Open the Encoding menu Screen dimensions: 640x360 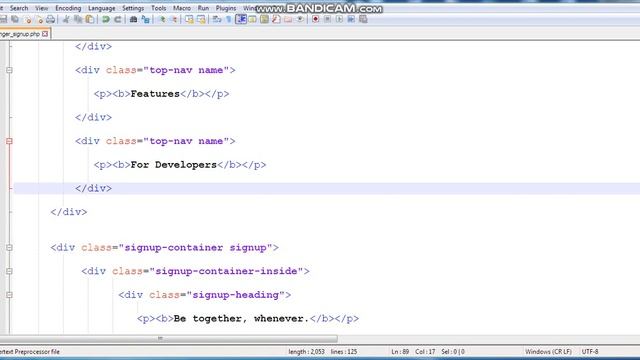pos(68,8)
